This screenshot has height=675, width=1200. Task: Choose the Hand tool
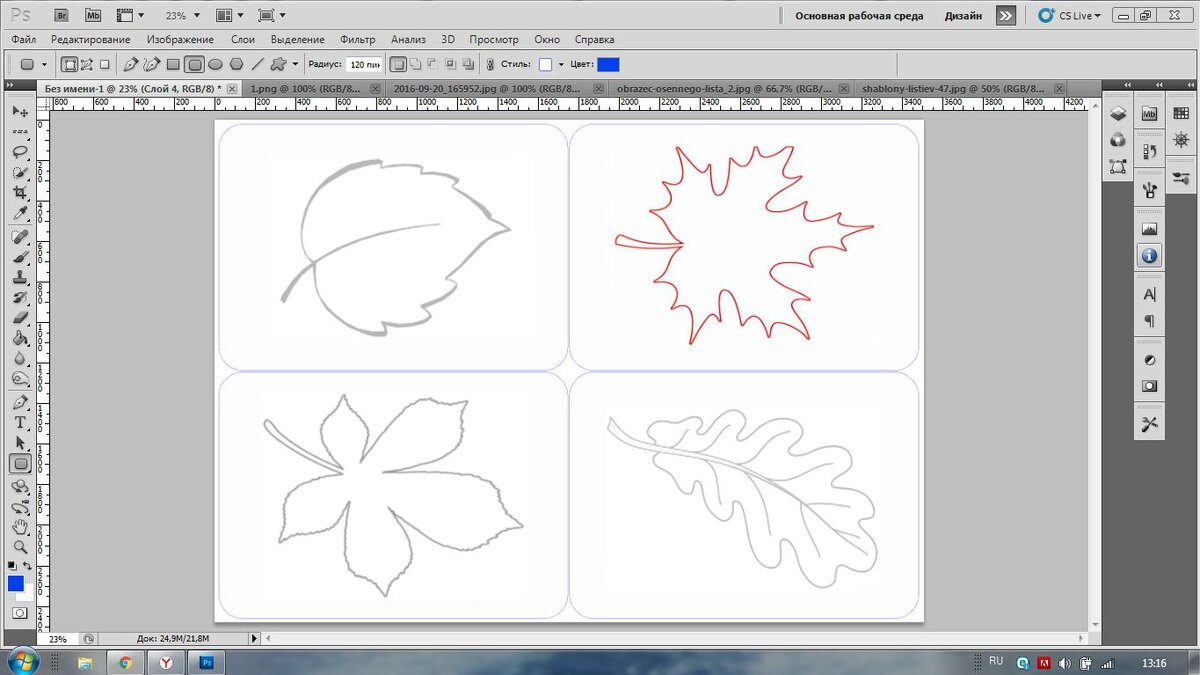(20, 527)
